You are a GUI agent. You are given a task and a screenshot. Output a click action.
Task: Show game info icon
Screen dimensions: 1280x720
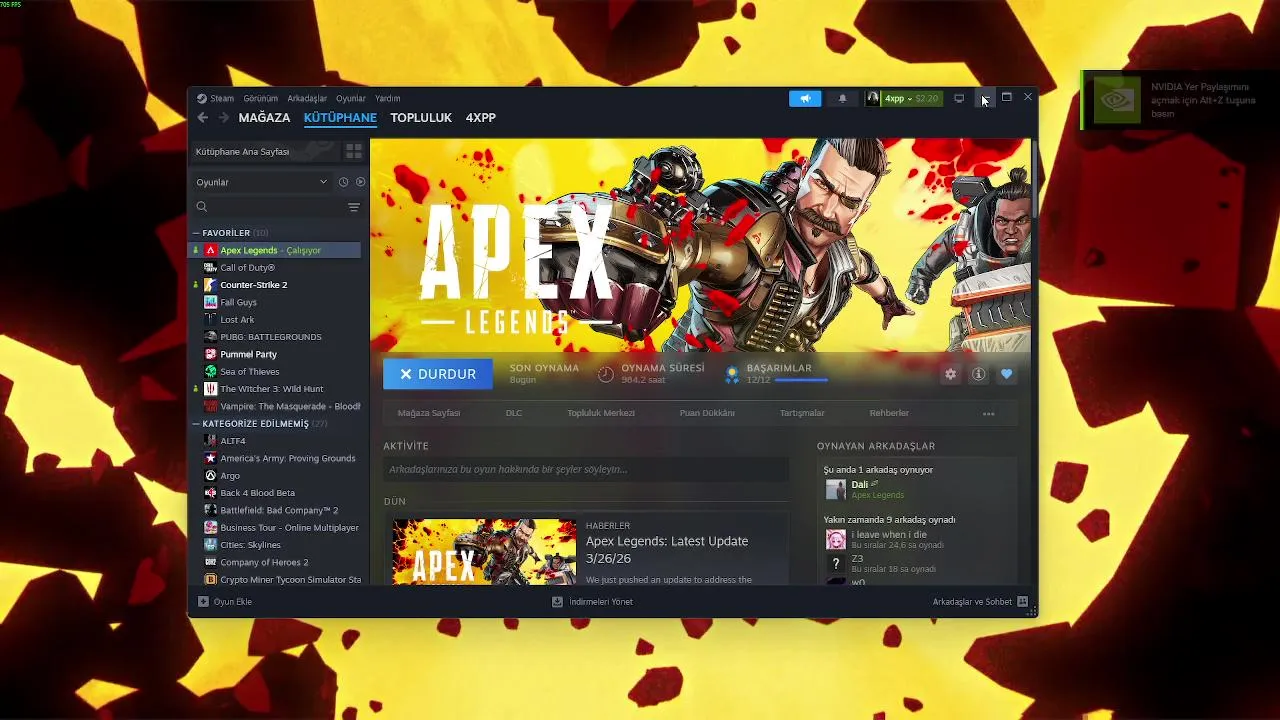(x=978, y=374)
